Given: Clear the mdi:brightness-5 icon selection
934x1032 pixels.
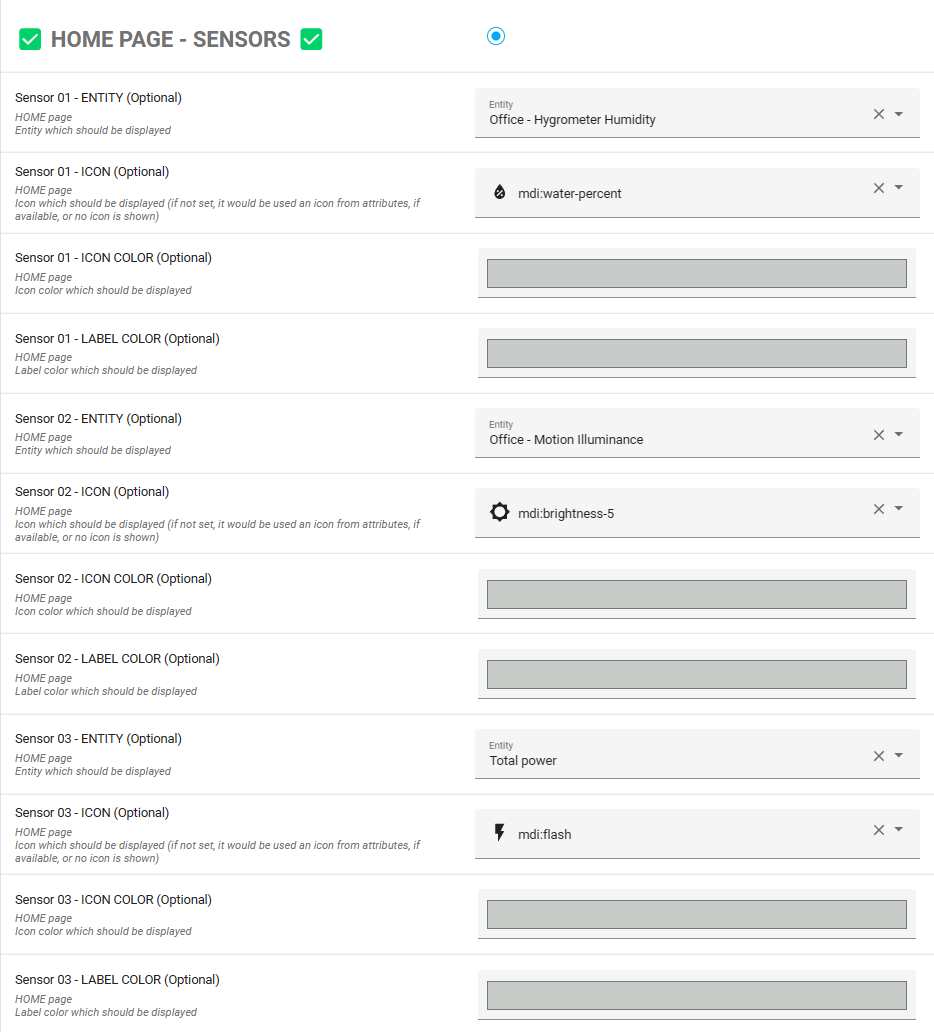Looking at the screenshot, I should [x=879, y=509].
